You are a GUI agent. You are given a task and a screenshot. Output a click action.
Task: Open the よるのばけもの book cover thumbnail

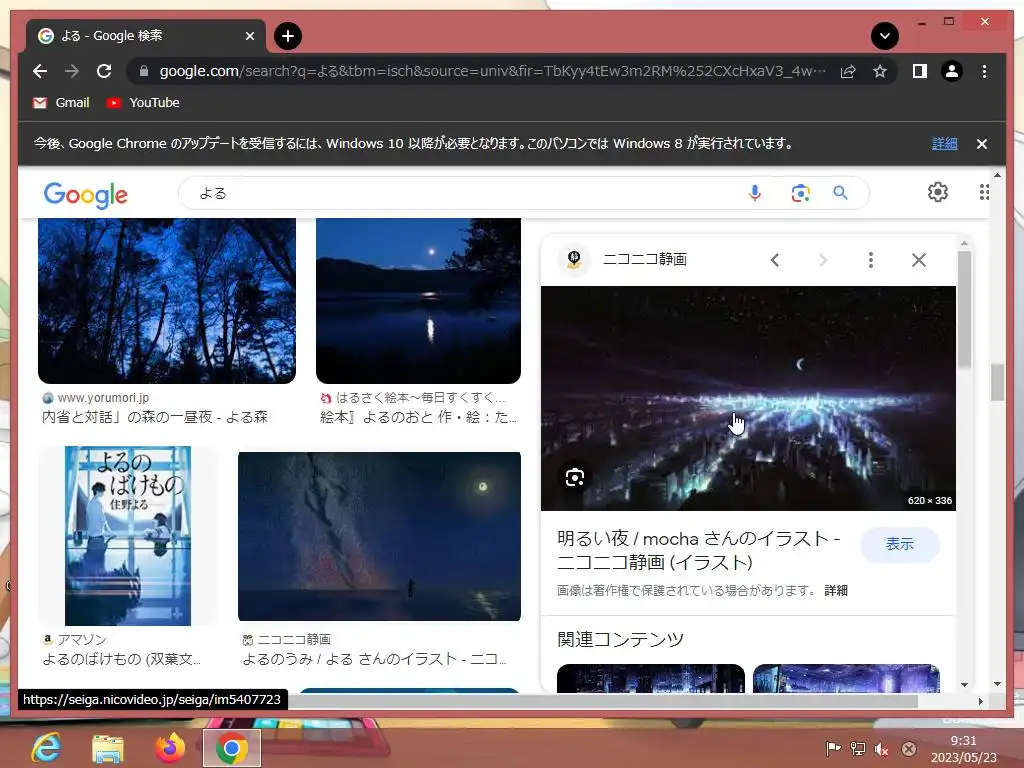[128, 536]
